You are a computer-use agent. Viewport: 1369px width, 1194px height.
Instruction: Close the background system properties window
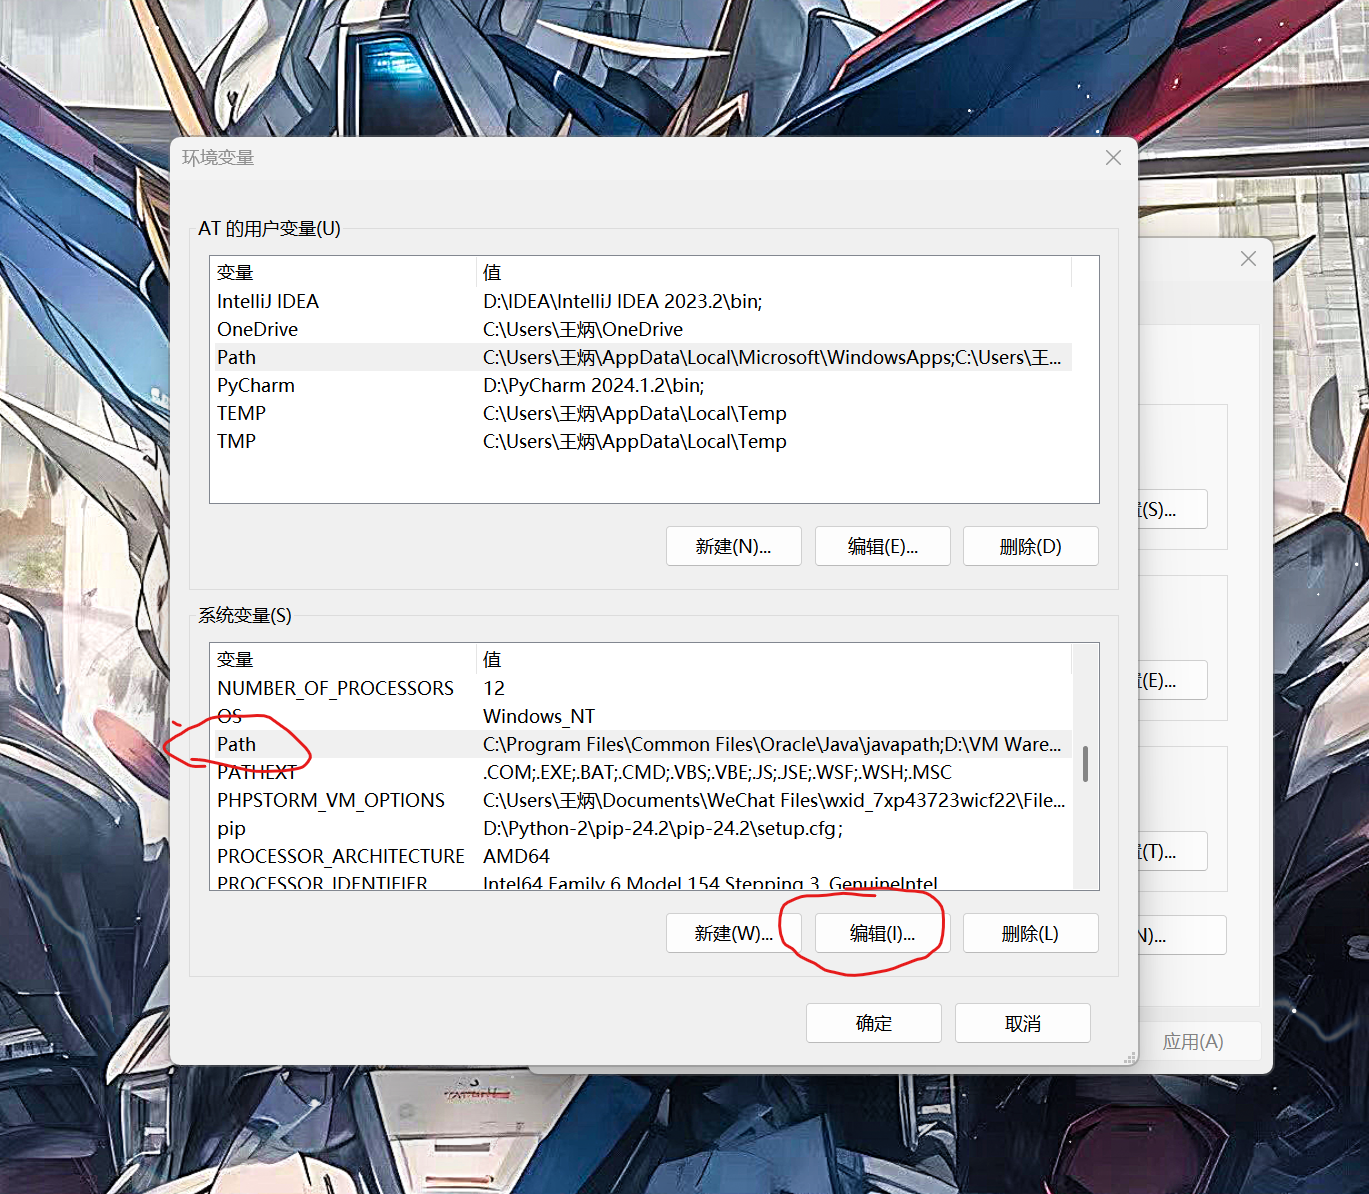point(1248,259)
